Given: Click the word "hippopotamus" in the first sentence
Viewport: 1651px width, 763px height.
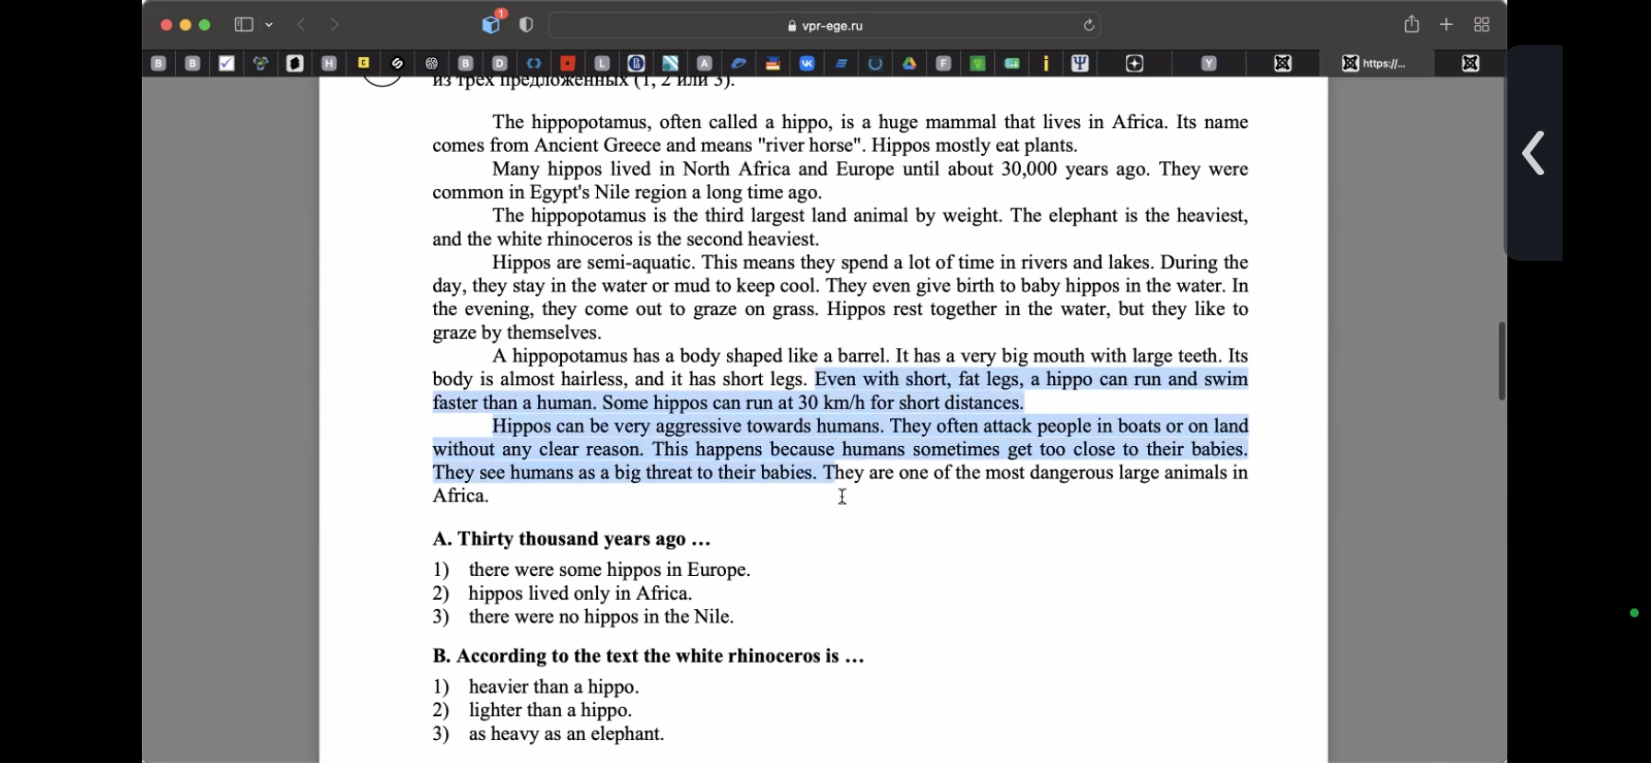Looking at the screenshot, I should (590, 123).
